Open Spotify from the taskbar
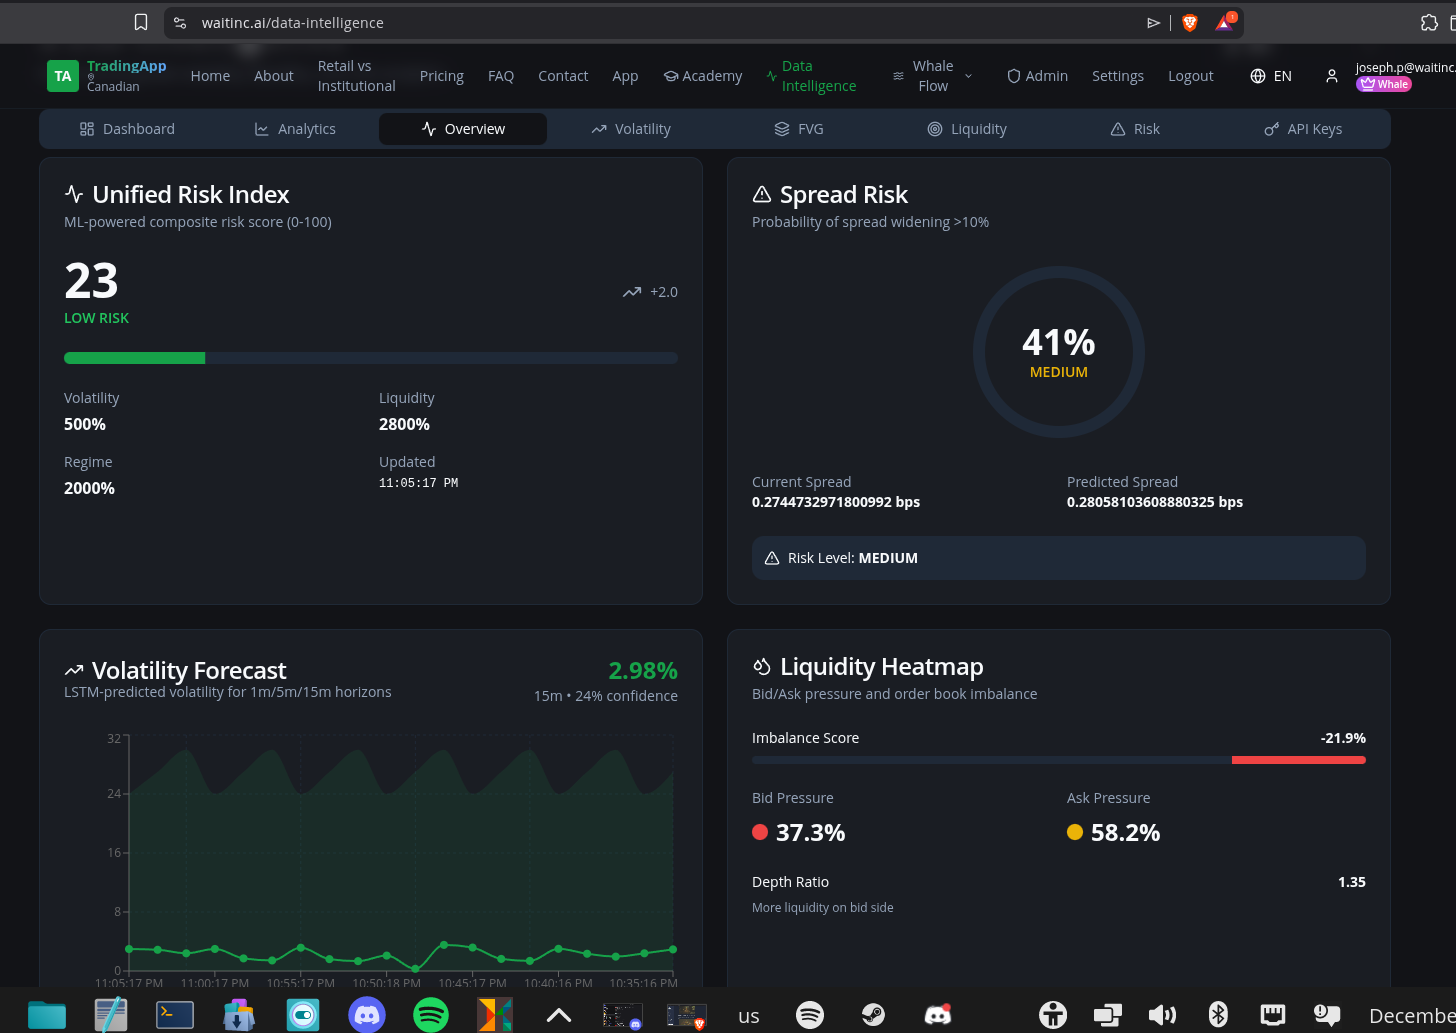 [430, 1014]
